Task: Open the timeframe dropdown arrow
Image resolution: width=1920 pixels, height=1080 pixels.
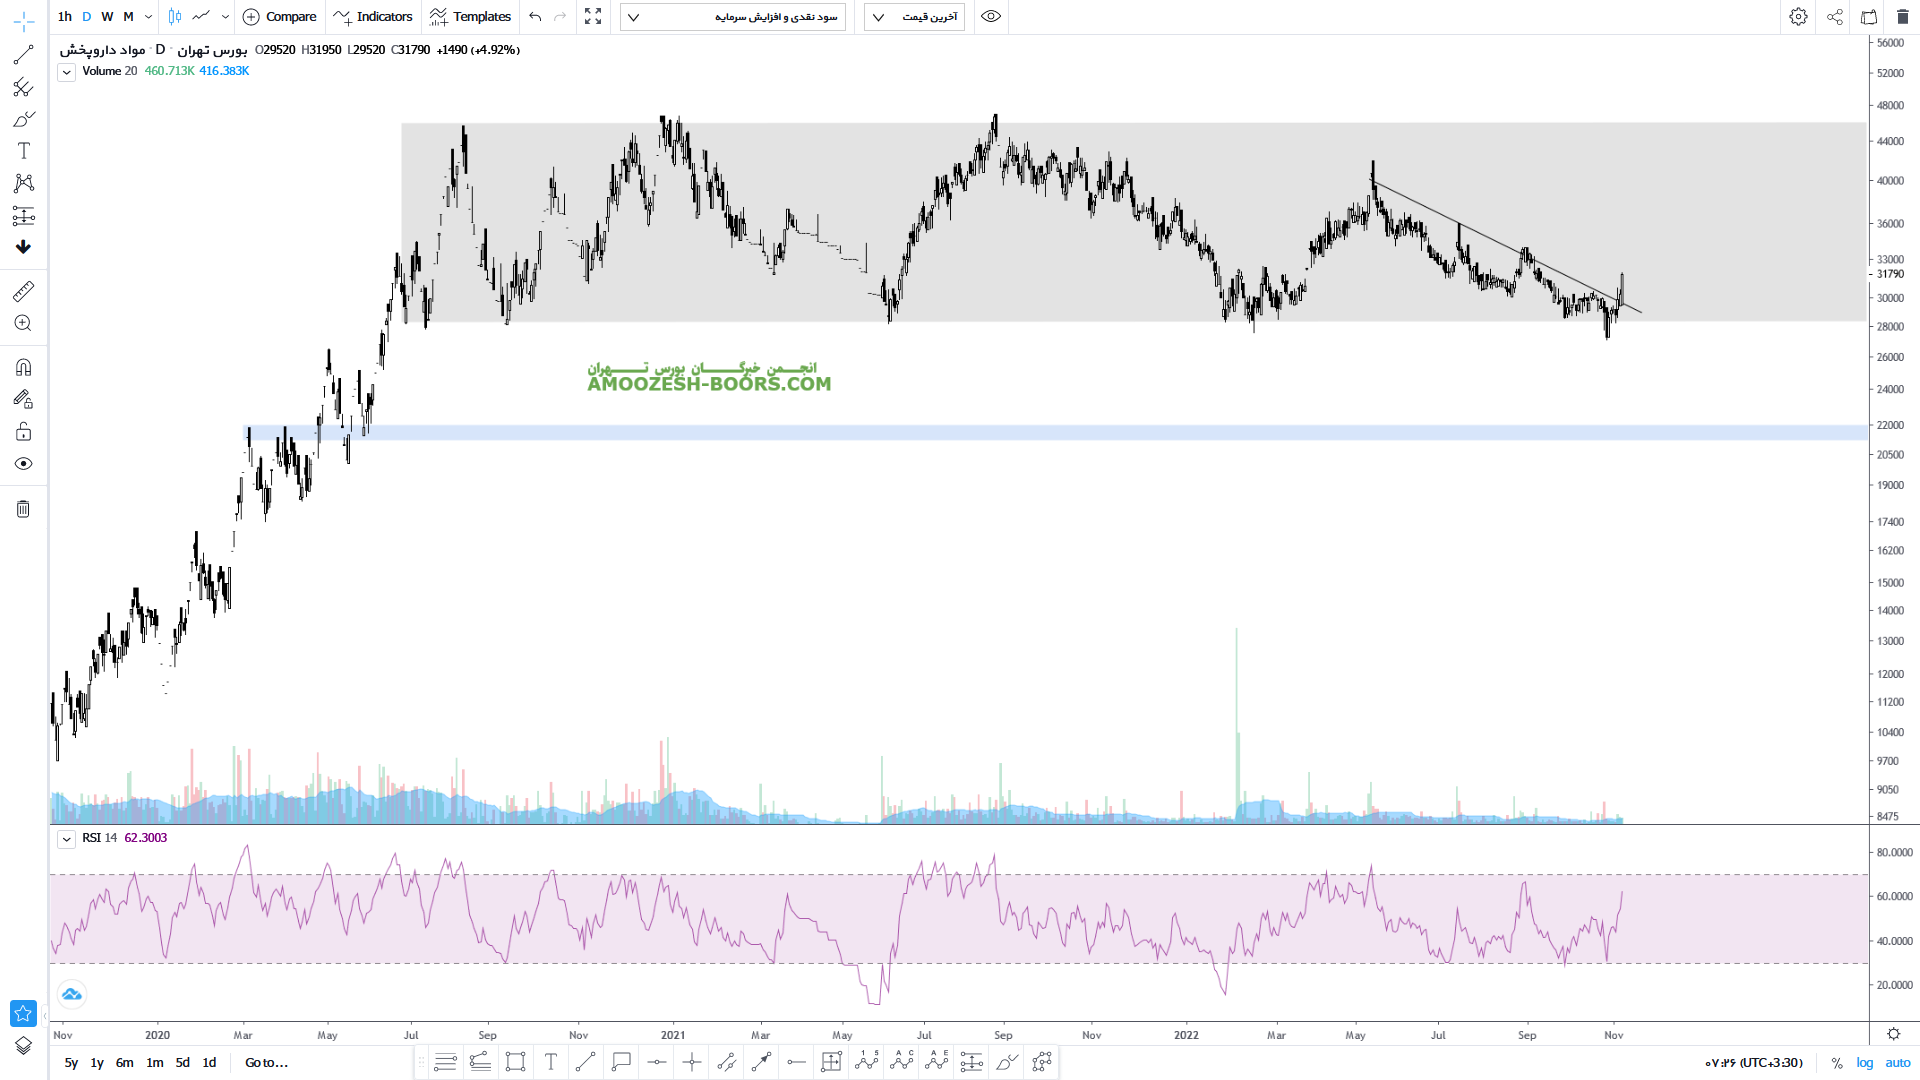Action: point(148,17)
